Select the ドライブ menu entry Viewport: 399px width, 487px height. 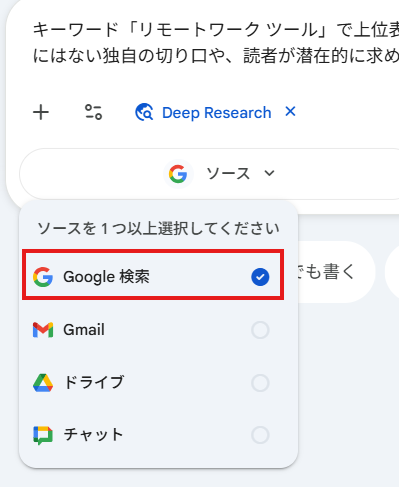point(151,383)
